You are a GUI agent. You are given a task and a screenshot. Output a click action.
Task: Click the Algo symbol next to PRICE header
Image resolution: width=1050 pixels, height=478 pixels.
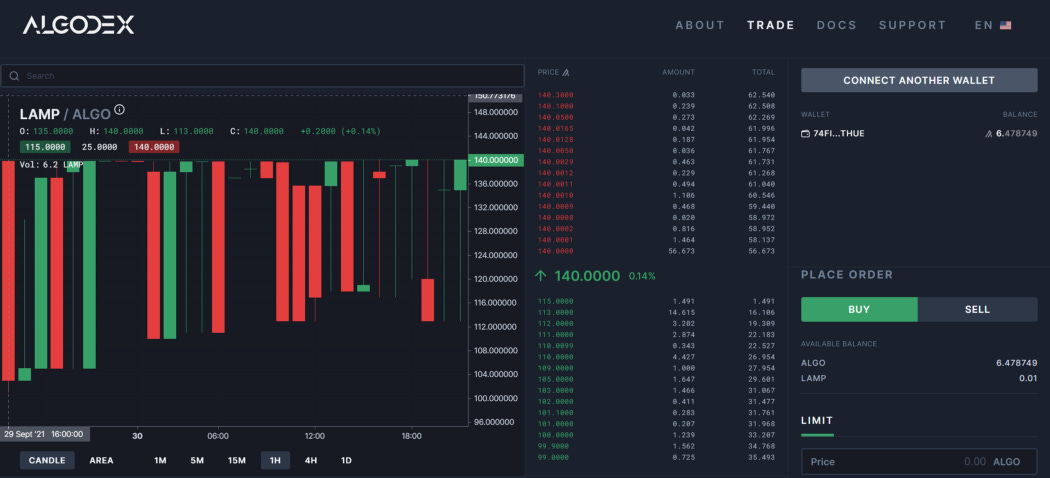point(566,72)
